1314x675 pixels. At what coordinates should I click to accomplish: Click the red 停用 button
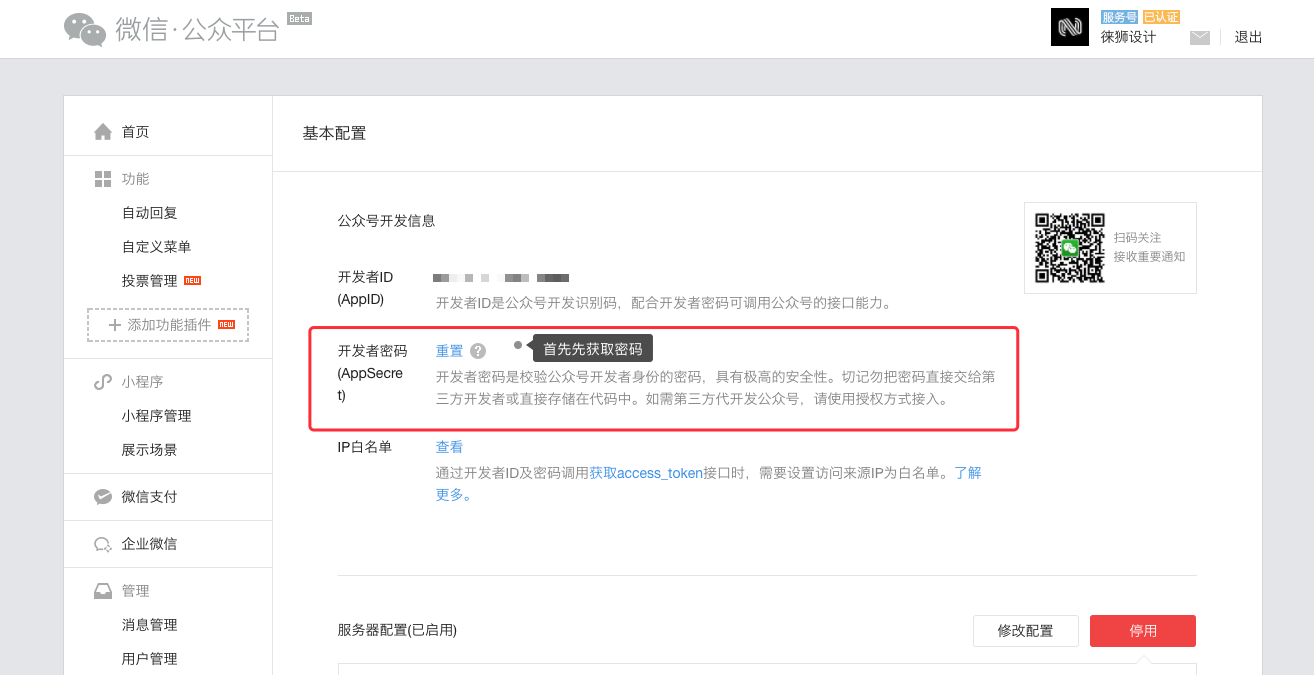pos(1143,631)
